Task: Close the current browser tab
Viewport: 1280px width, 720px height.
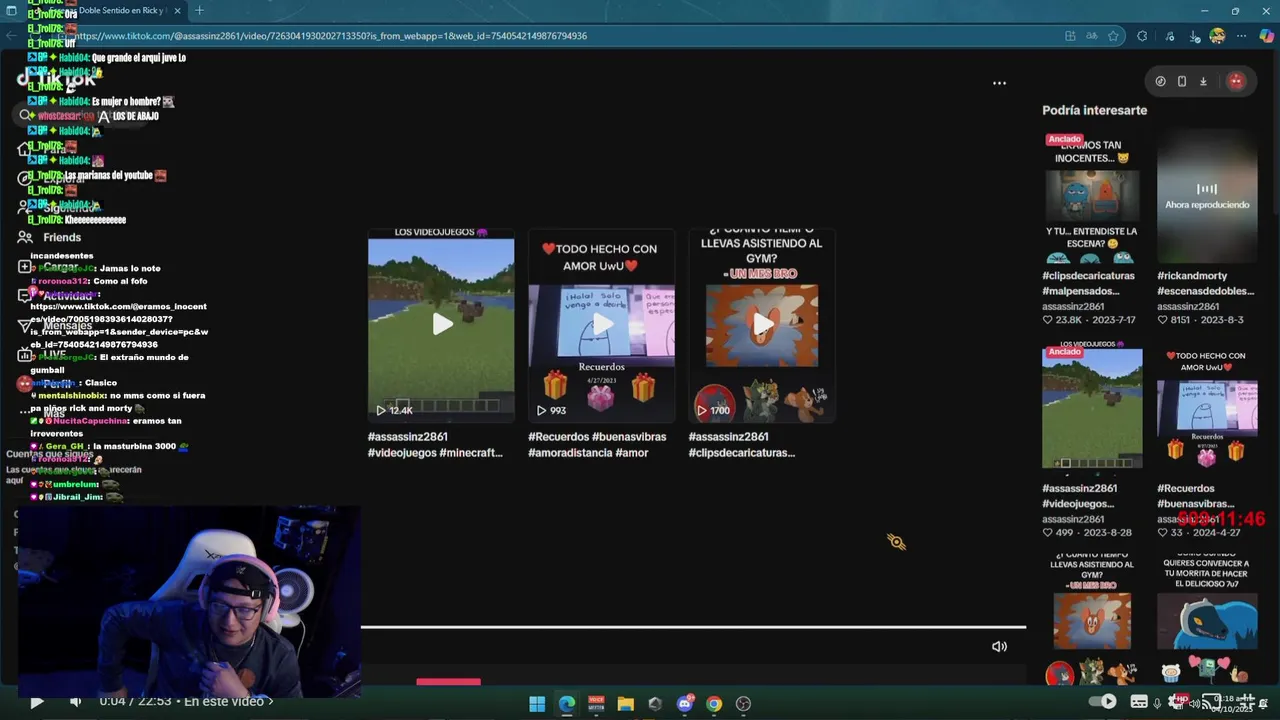Action: [x=177, y=11]
